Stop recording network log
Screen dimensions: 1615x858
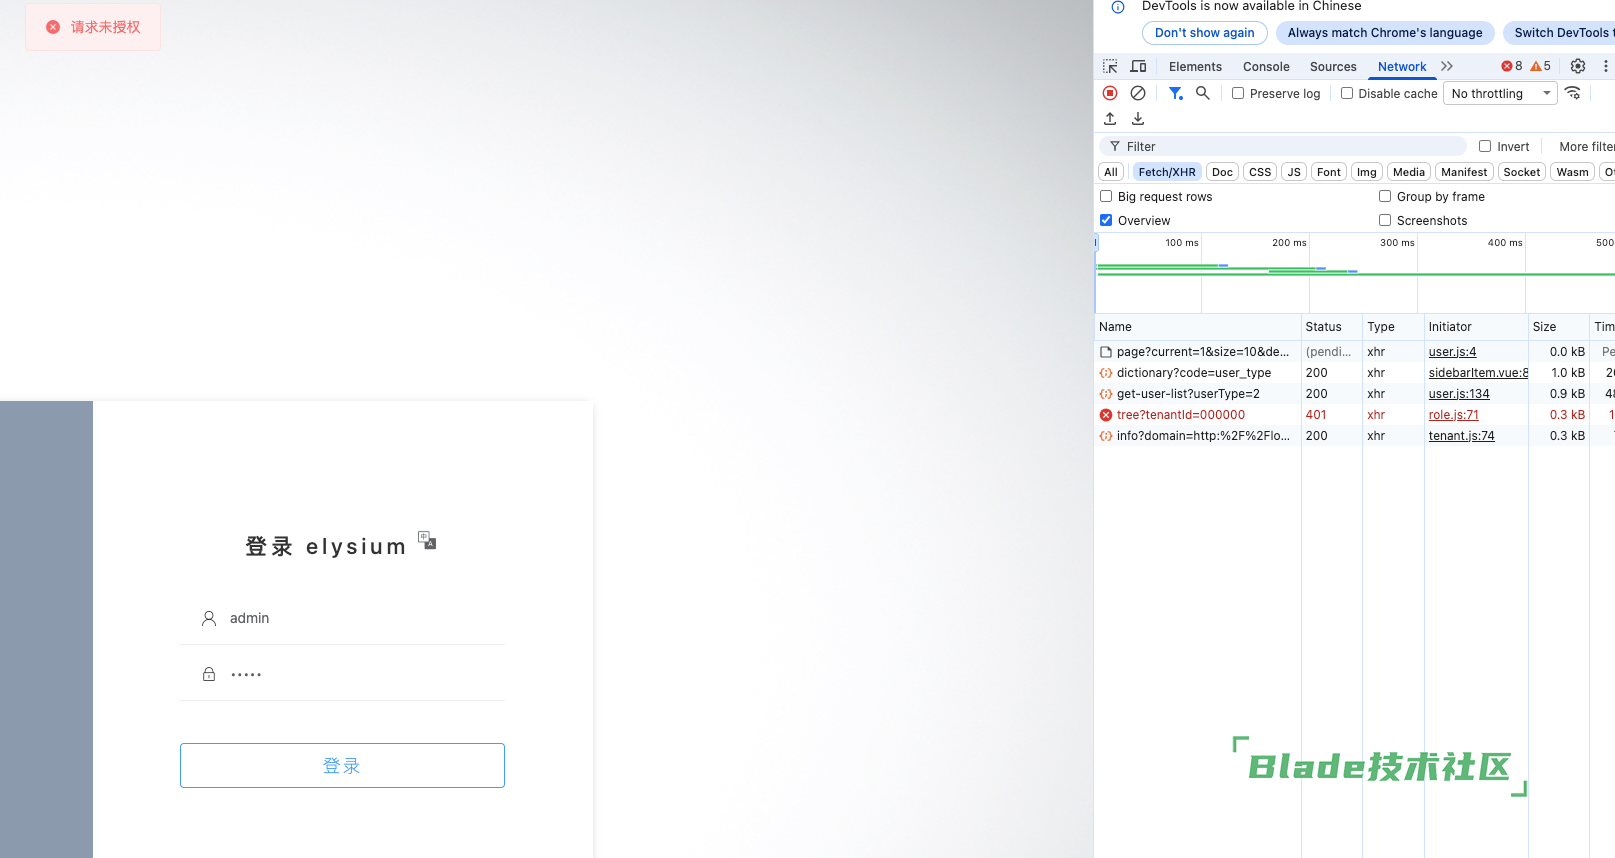(x=1110, y=93)
